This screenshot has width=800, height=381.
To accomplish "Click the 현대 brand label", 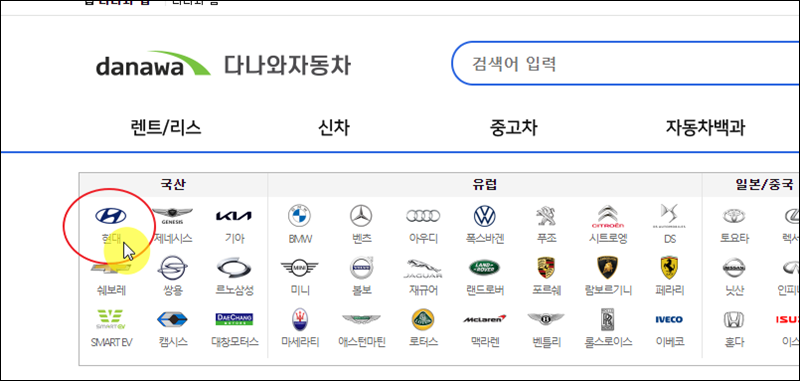I will click(111, 238).
